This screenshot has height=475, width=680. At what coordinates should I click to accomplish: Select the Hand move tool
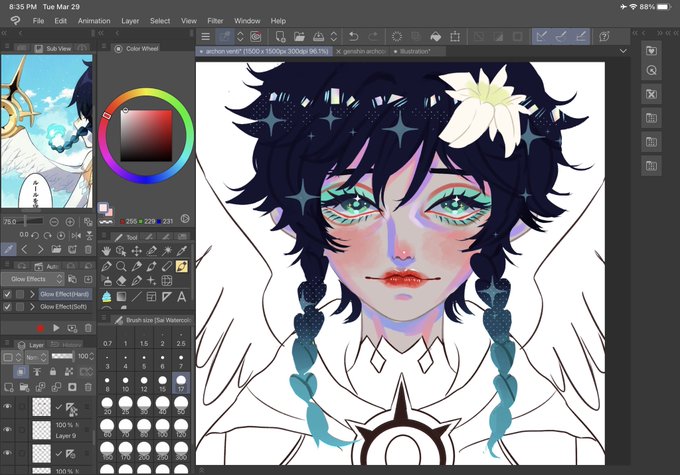tap(106, 251)
